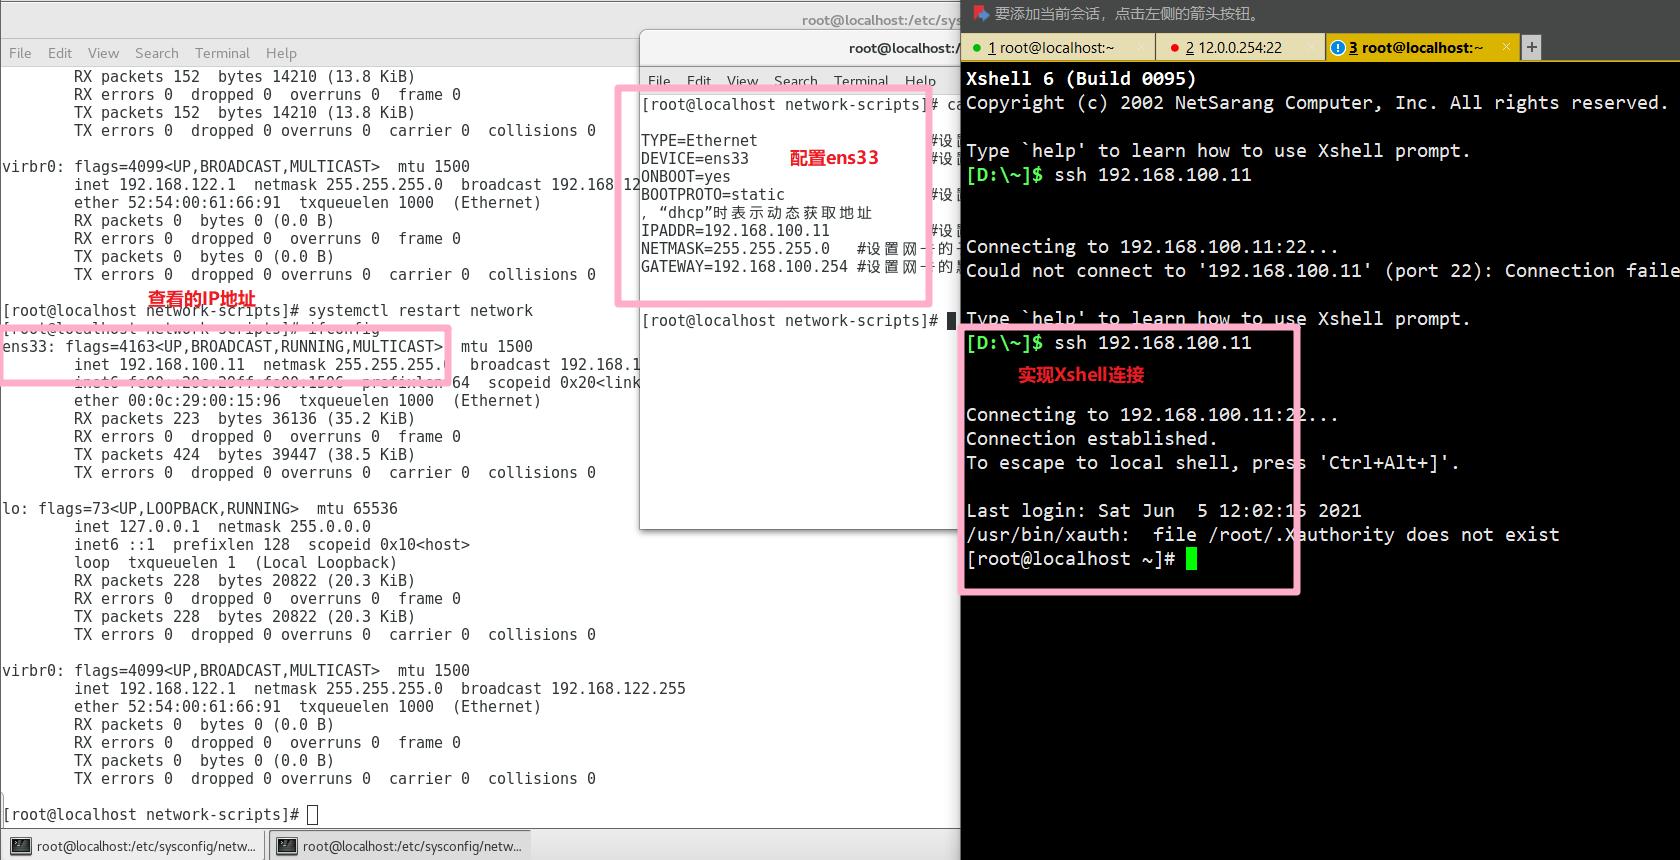Image resolution: width=1680 pixels, height=860 pixels.
Task: Open a new Xshell tab with the plus button
Action: click(x=1531, y=47)
